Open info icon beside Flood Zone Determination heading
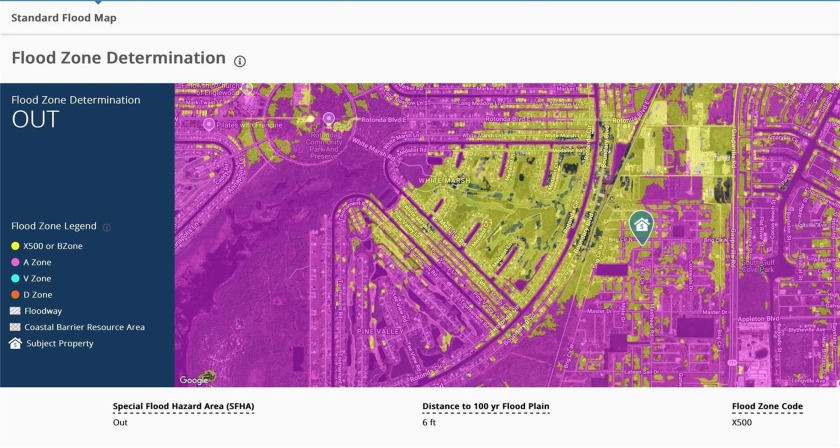 coord(240,61)
